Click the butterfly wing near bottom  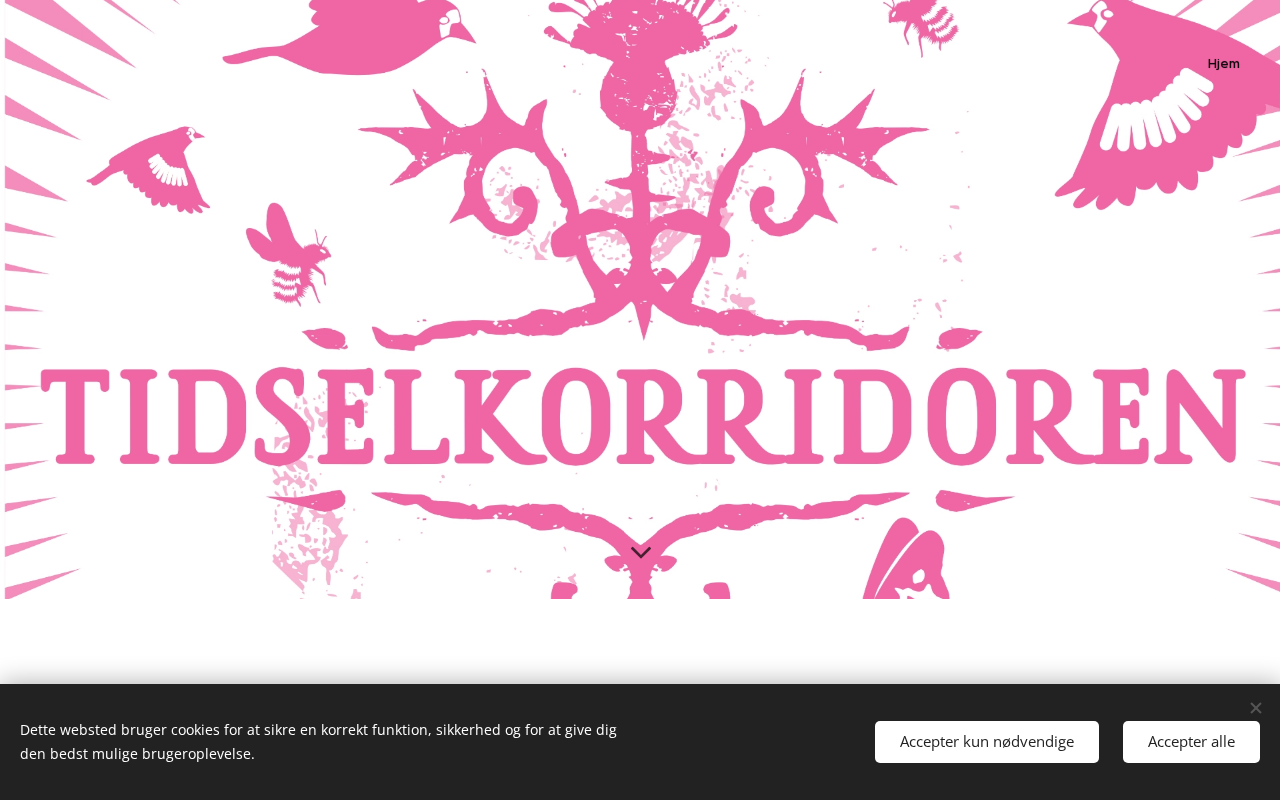click(x=905, y=560)
